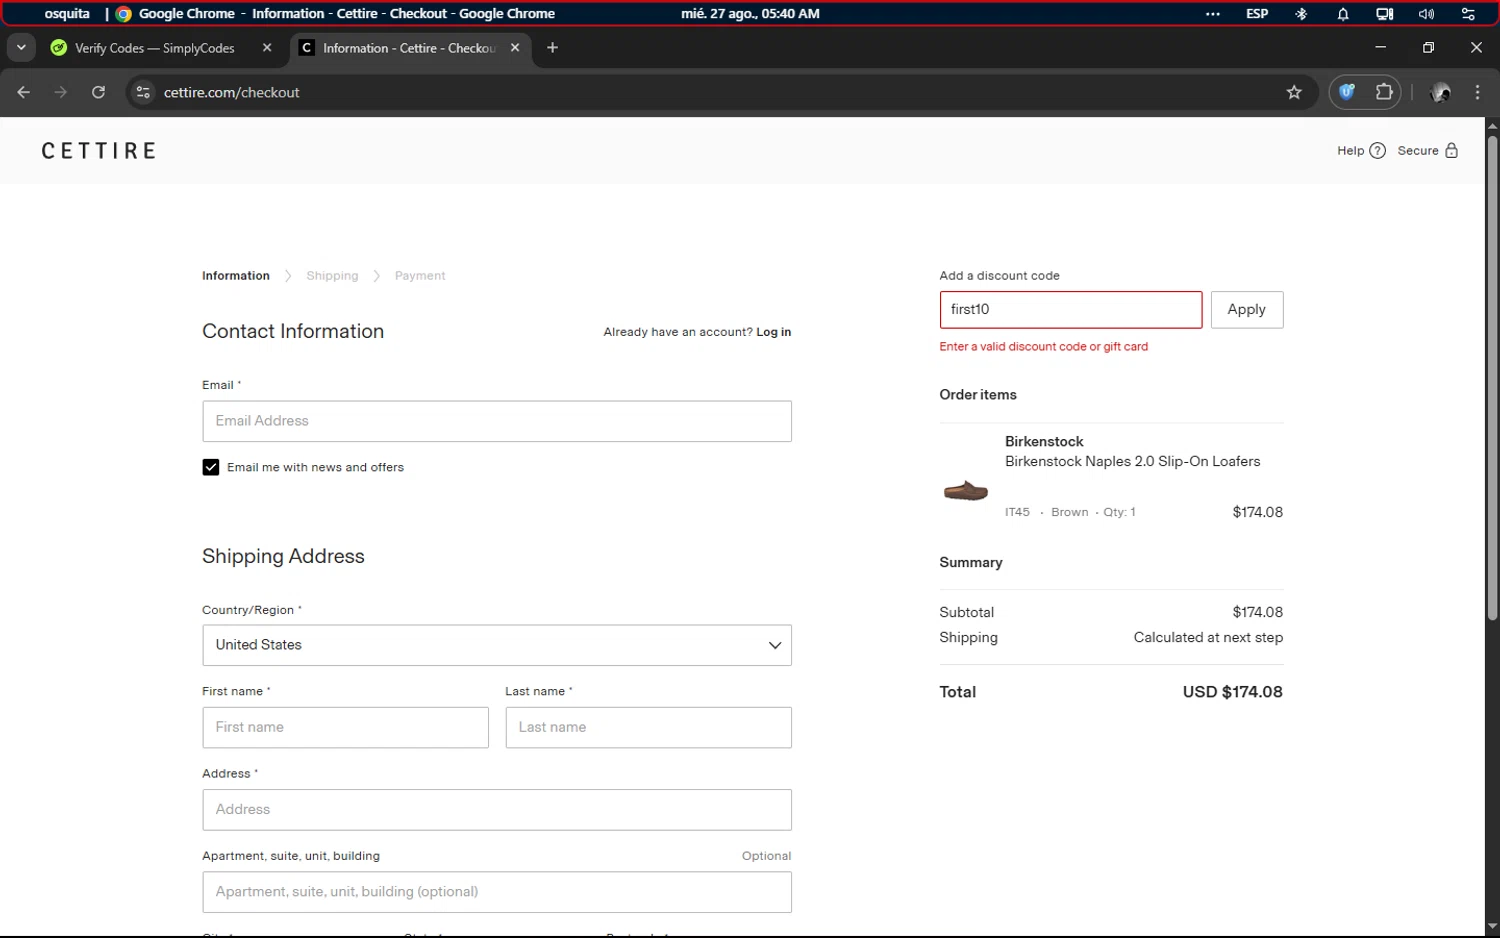Expand the tab search dropdown arrow
The width and height of the screenshot is (1500, 938).
21,48
